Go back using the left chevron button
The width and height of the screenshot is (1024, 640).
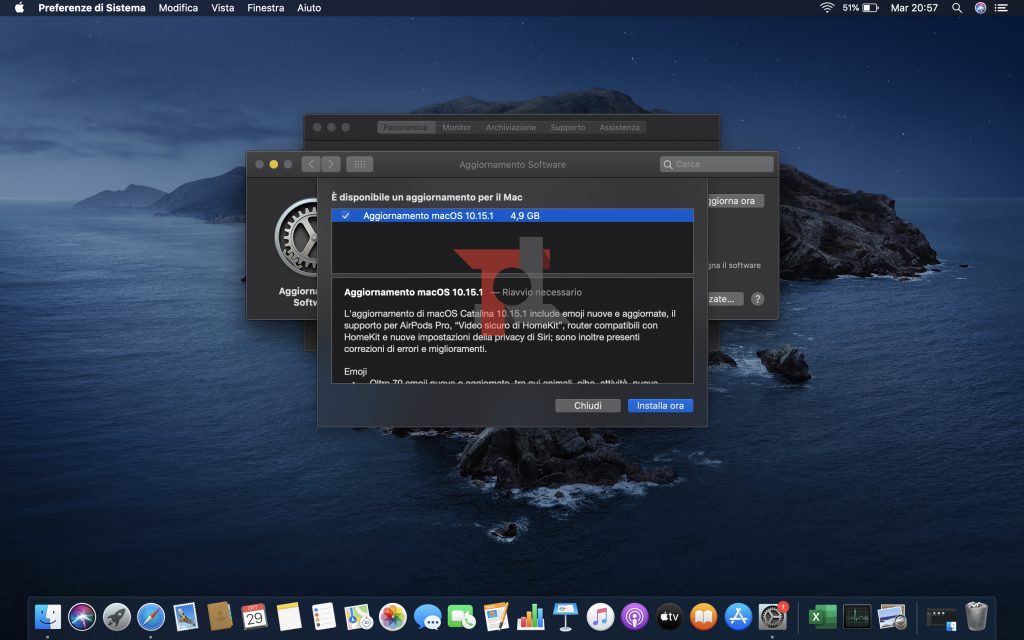coord(311,164)
